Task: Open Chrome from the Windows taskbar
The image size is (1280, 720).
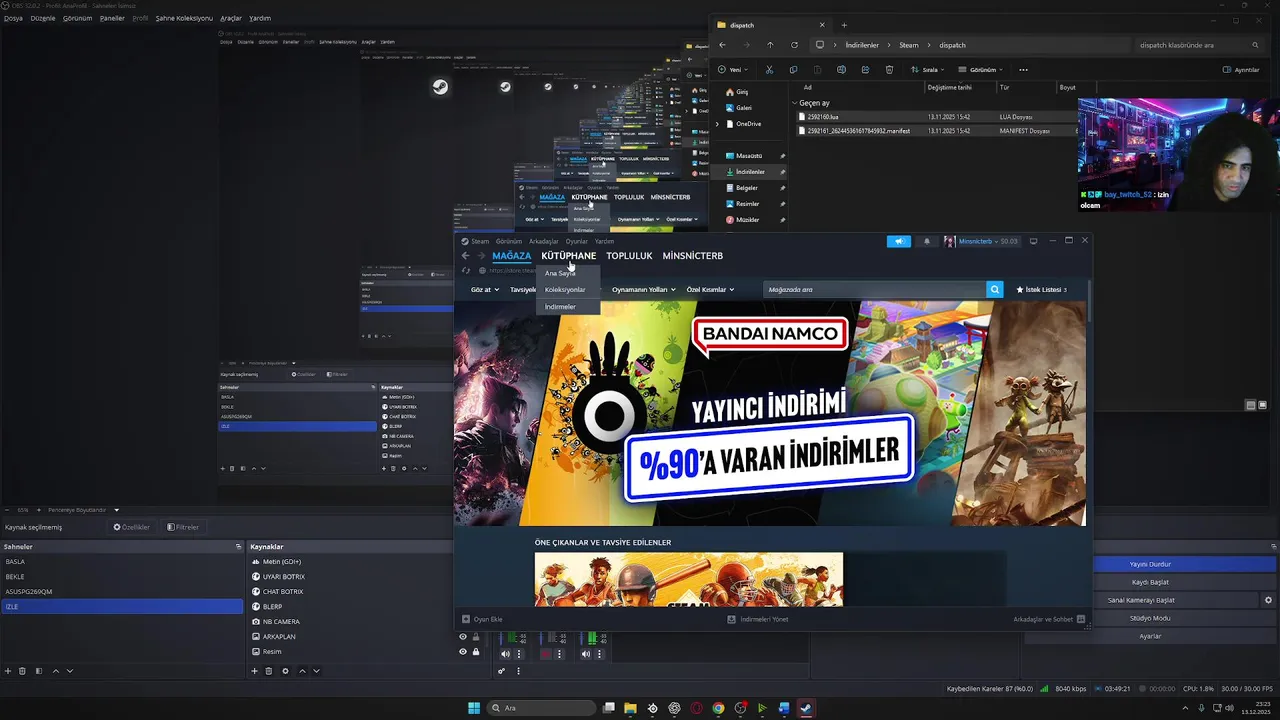Action: click(x=718, y=708)
